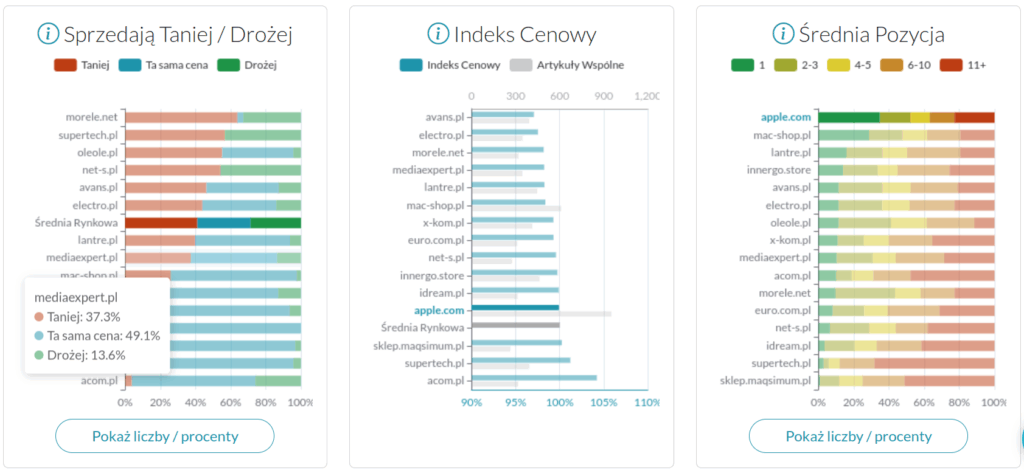Click avans.pl label in Sprzedają chart
Viewport: 1024px width, 473px height.
[x=99, y=188]
